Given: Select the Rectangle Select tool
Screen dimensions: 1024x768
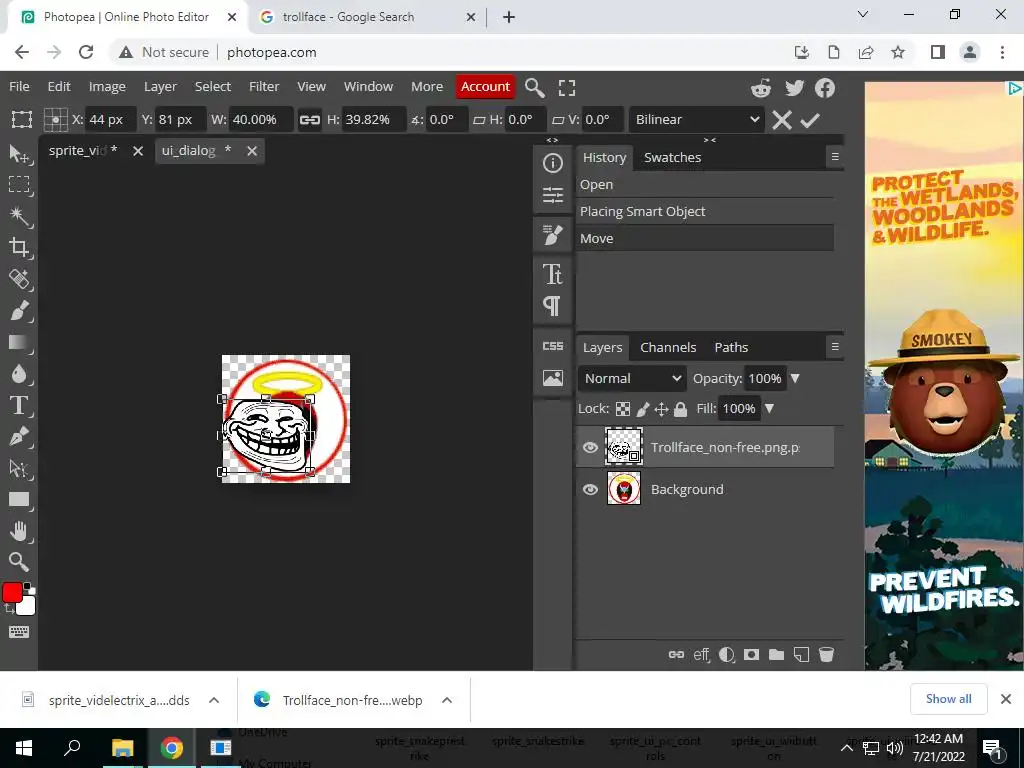Looking at the screenshot, I should 19,185.
